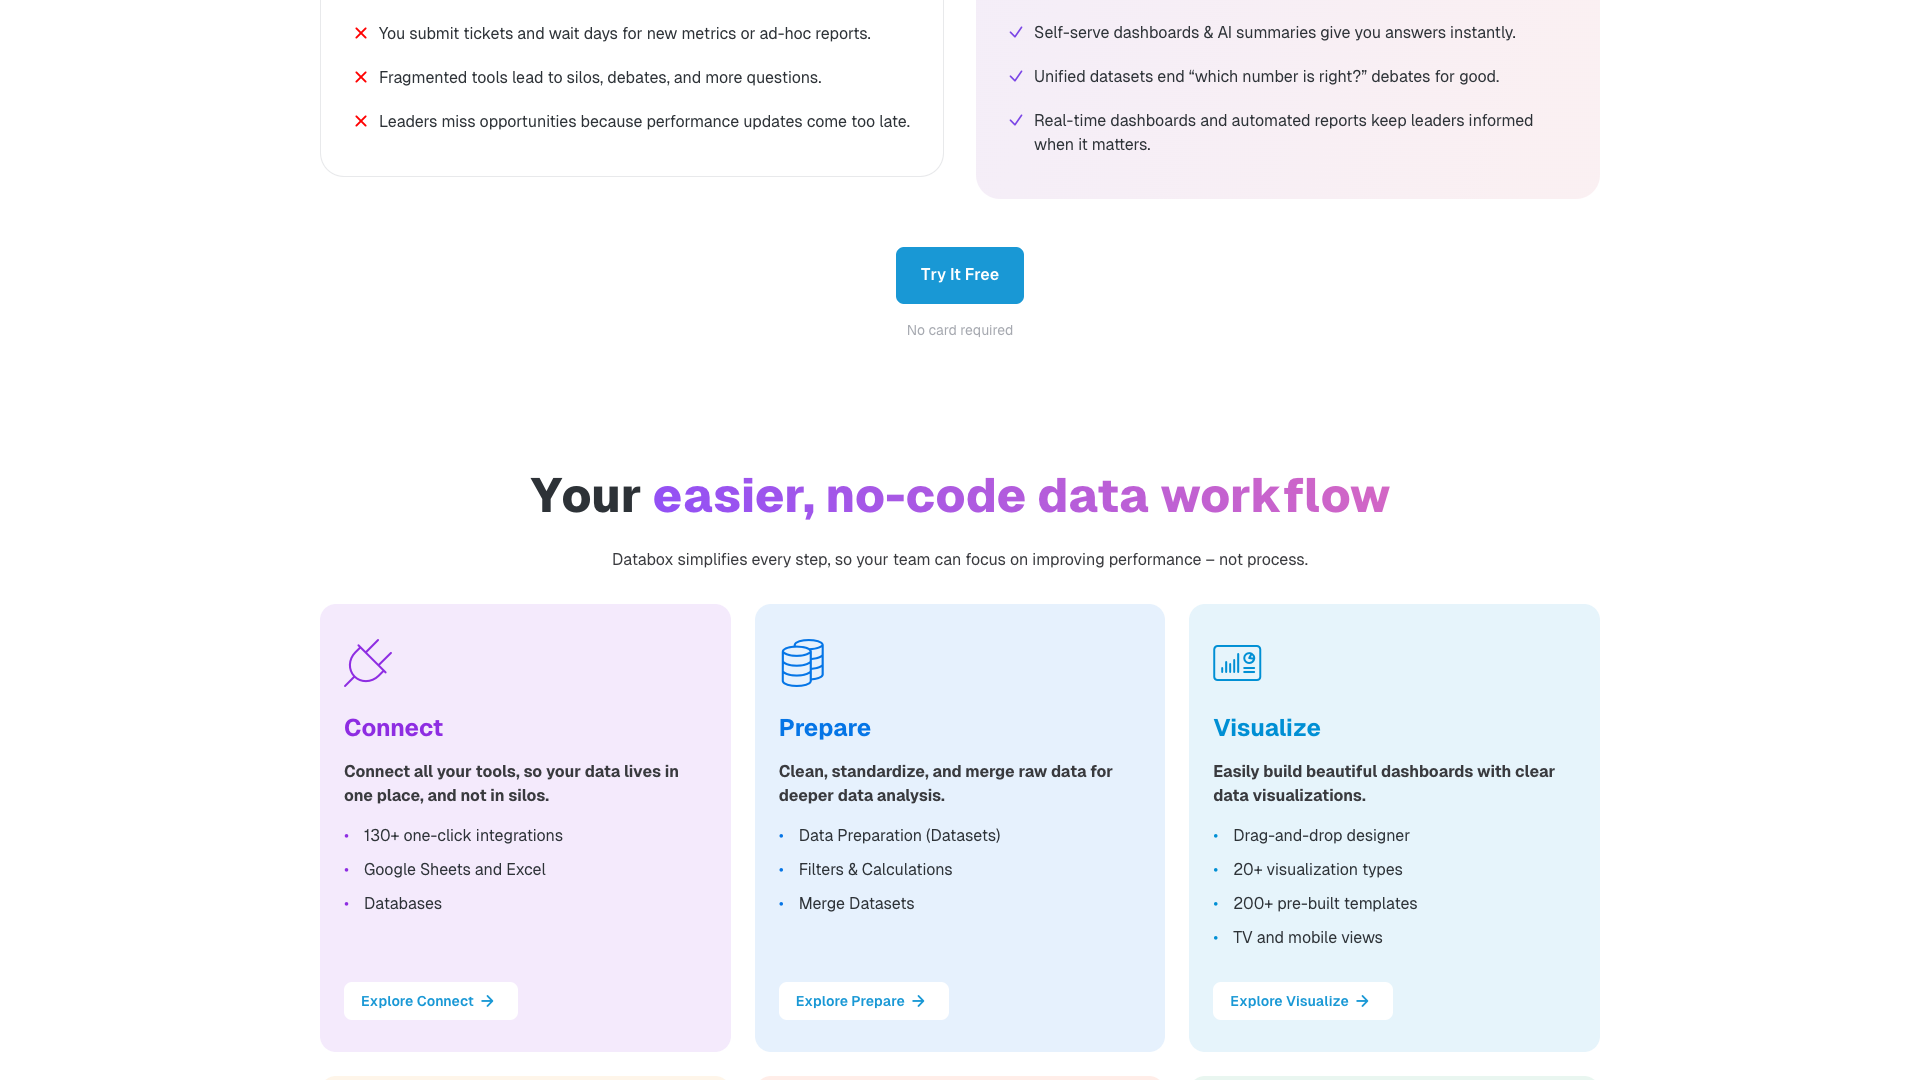Click the no card required text
This screenshot has width=1920, height=1080.
pos(959,330)
